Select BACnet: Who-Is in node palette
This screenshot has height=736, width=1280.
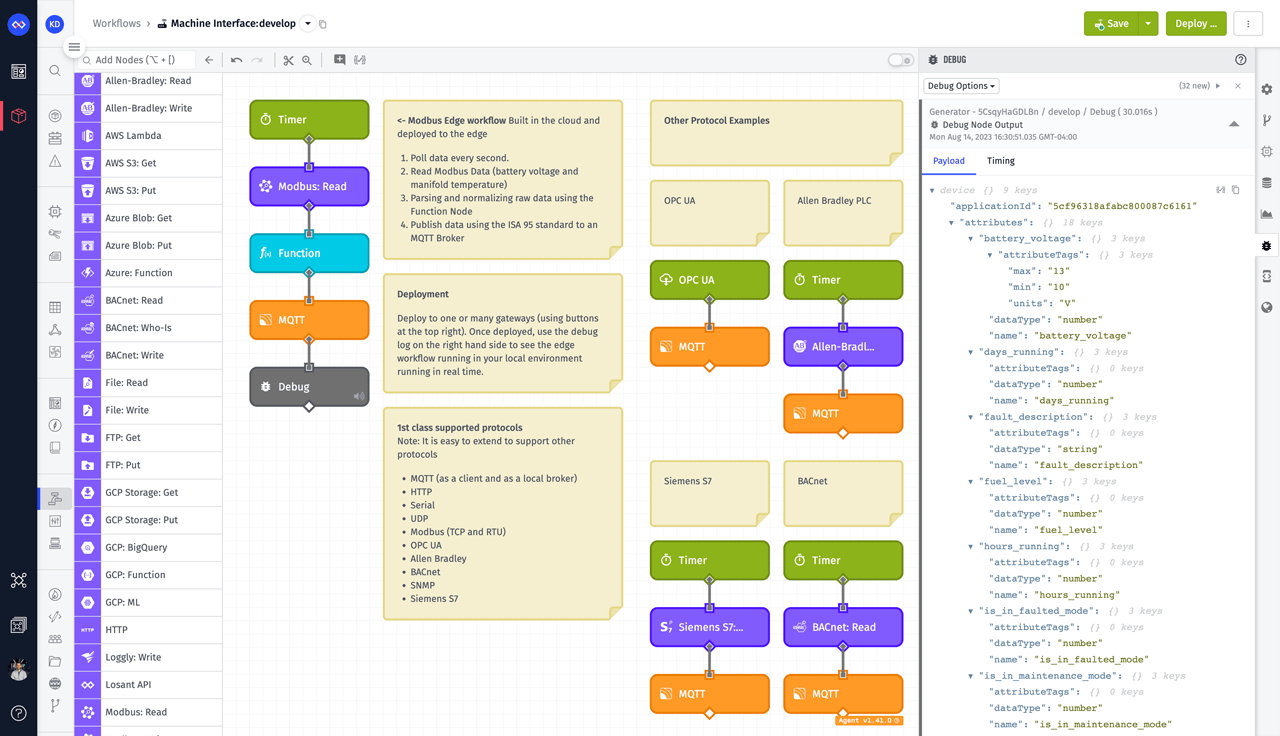pos(148,328)
